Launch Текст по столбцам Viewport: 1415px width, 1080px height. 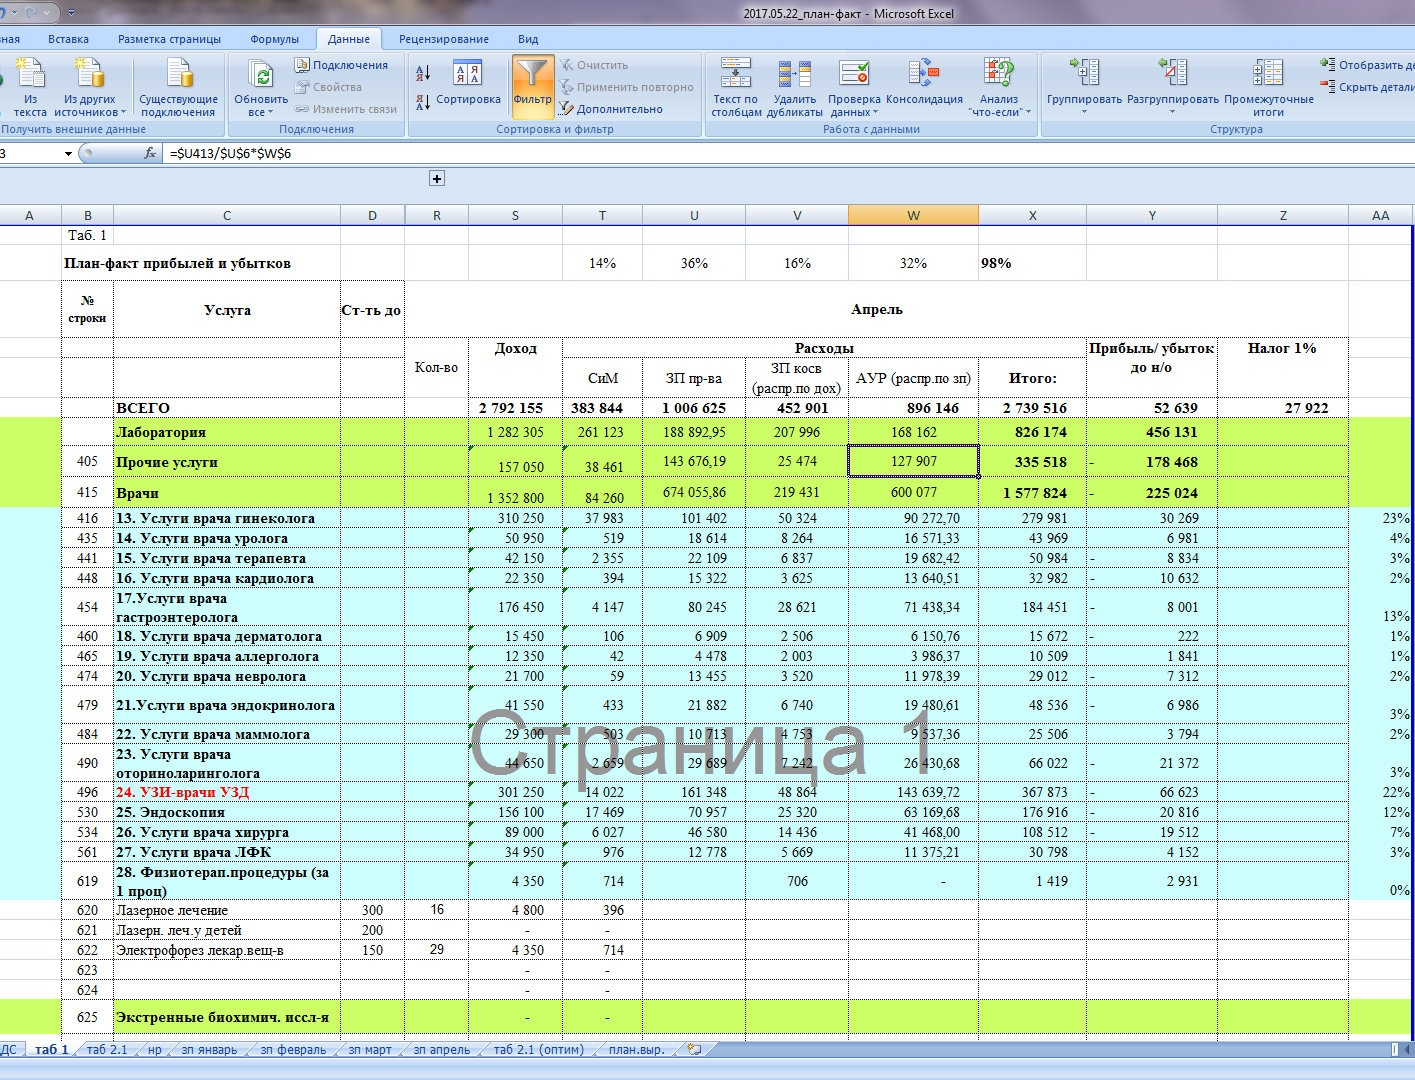(x=736, y=86)
